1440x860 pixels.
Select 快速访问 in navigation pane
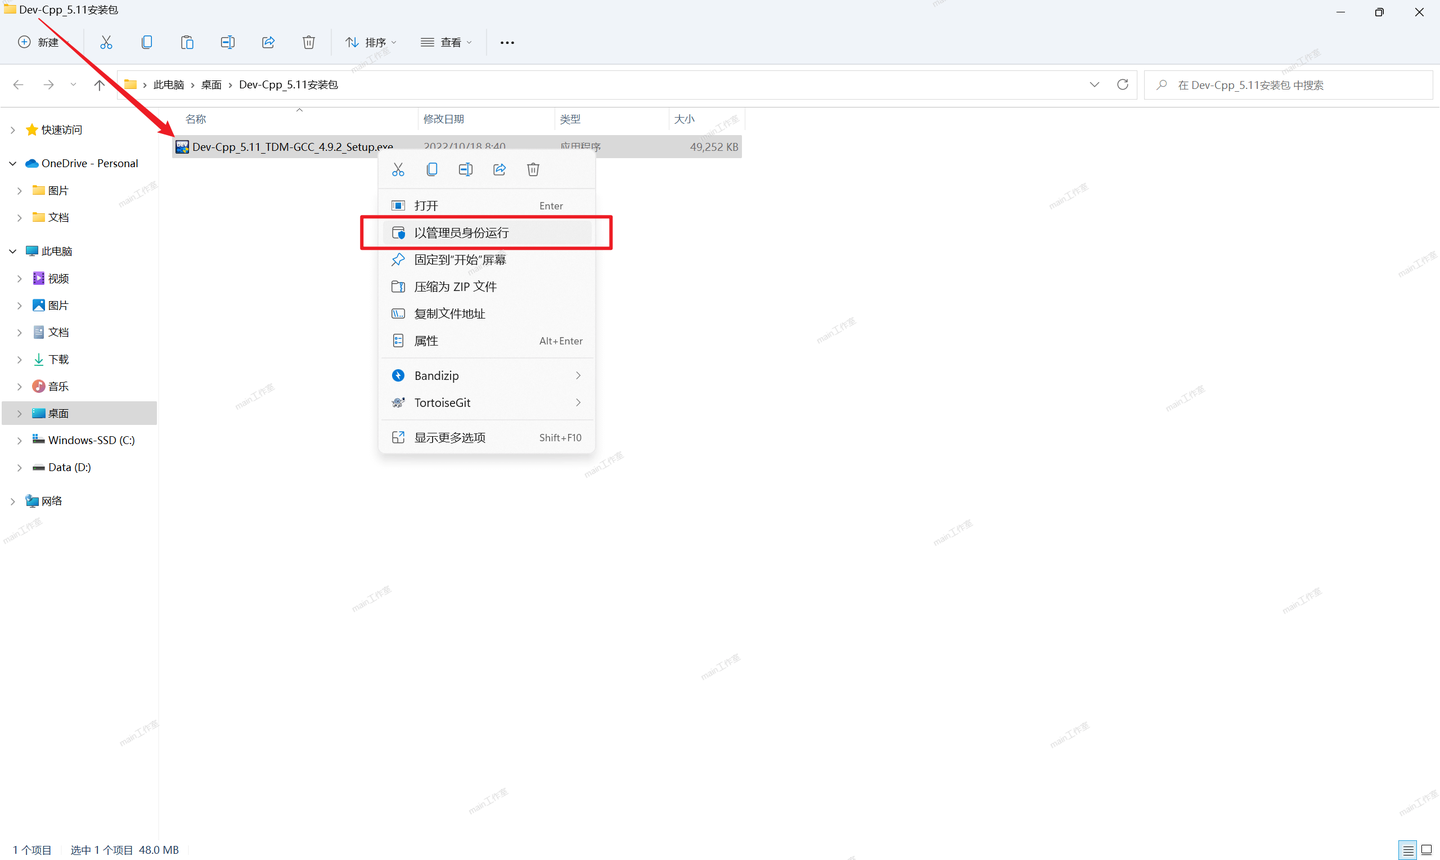coord(61,130)
